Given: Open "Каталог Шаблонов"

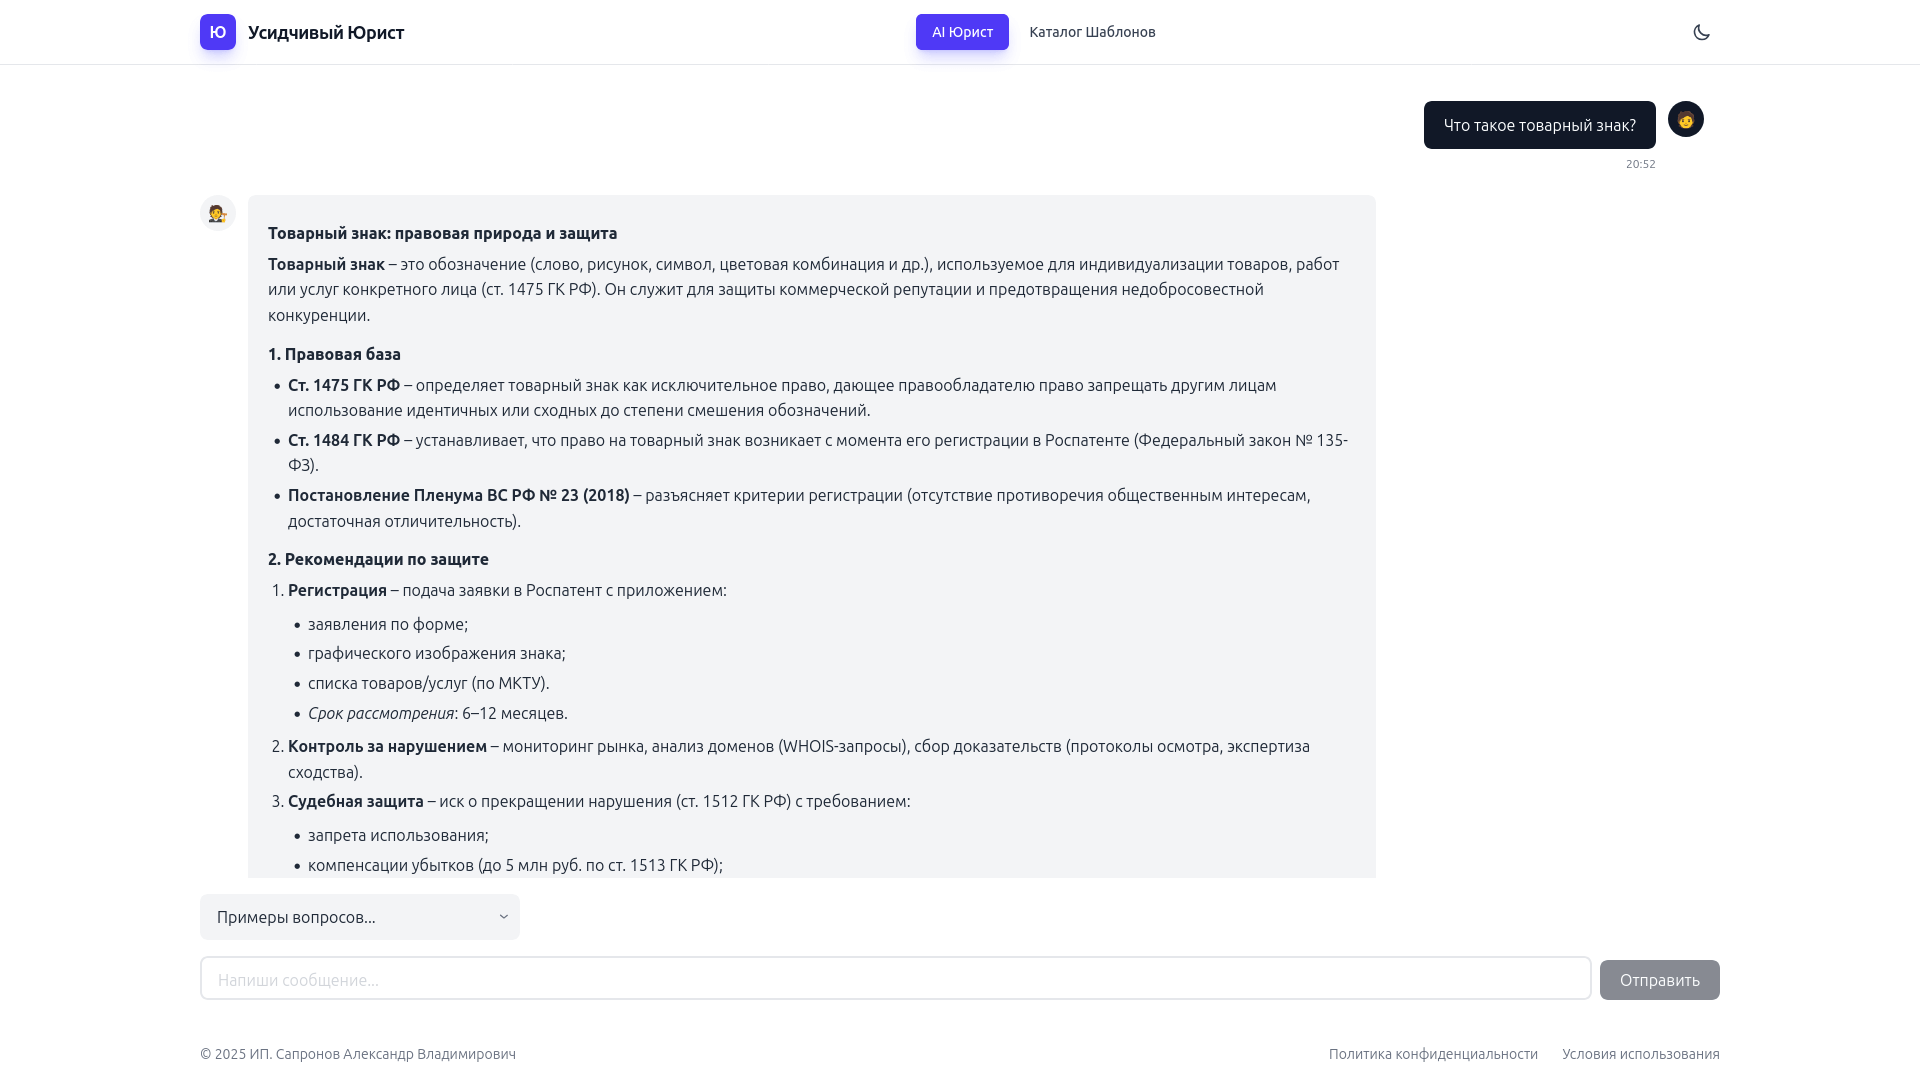Looking at the screenshot, I should click(1092, 31).
